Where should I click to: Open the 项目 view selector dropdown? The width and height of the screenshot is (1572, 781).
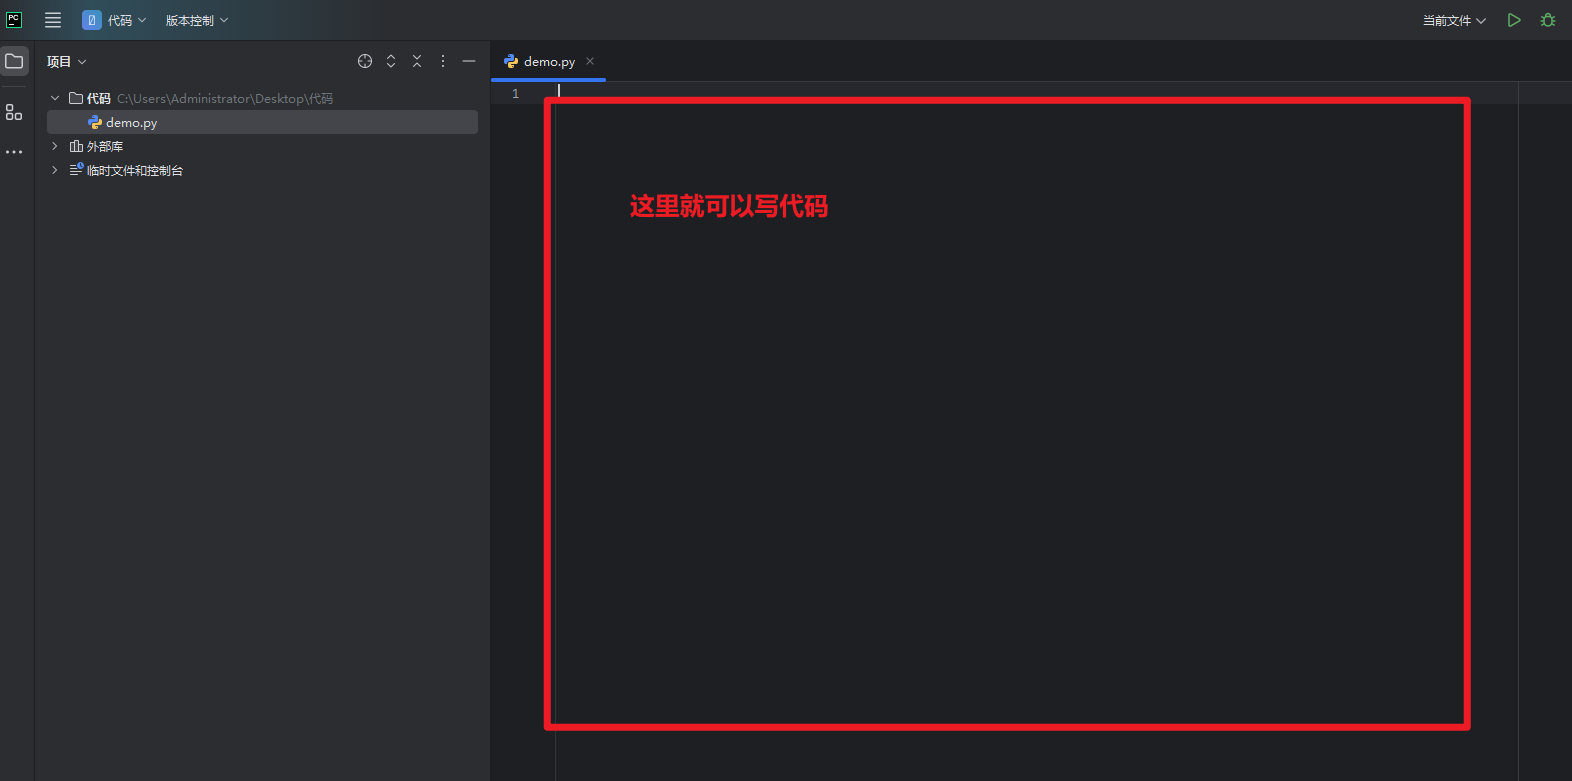67,62
